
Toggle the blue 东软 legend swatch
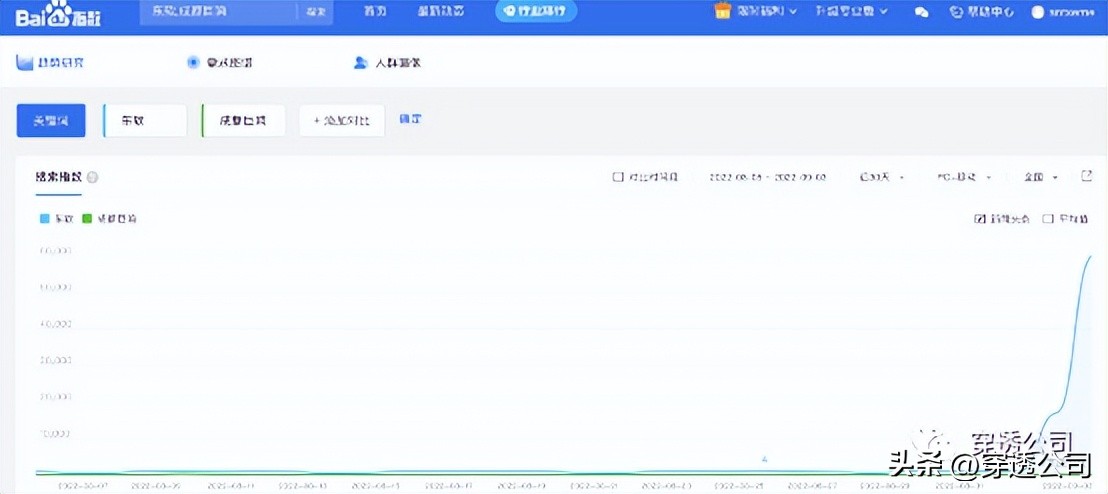click(45, 219)
